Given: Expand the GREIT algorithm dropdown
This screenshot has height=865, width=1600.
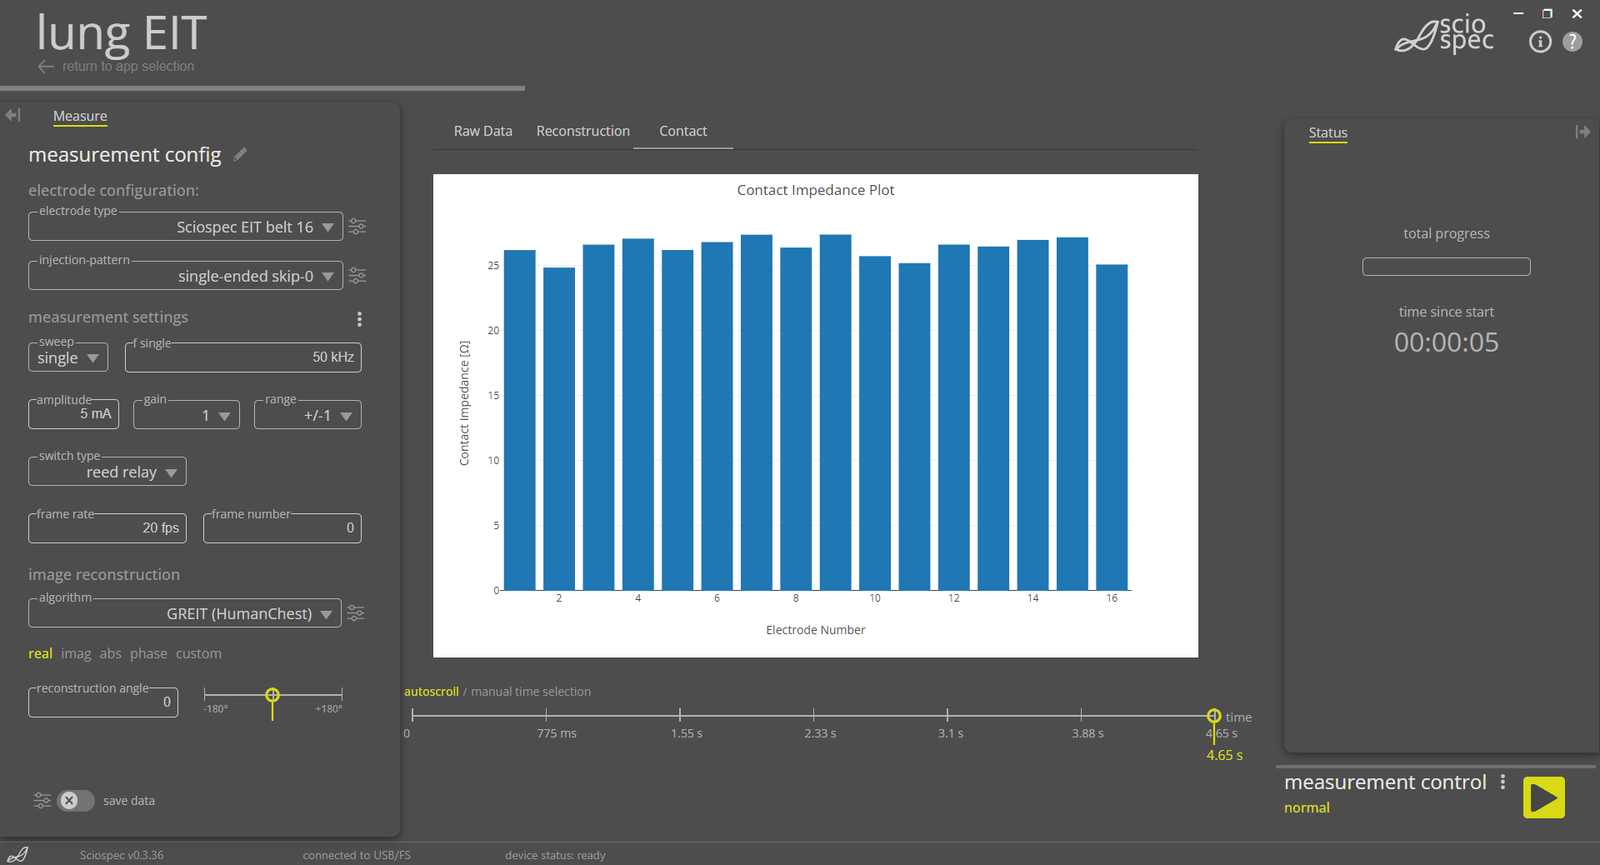Looking at the screenshot, I should coord(326,614).
